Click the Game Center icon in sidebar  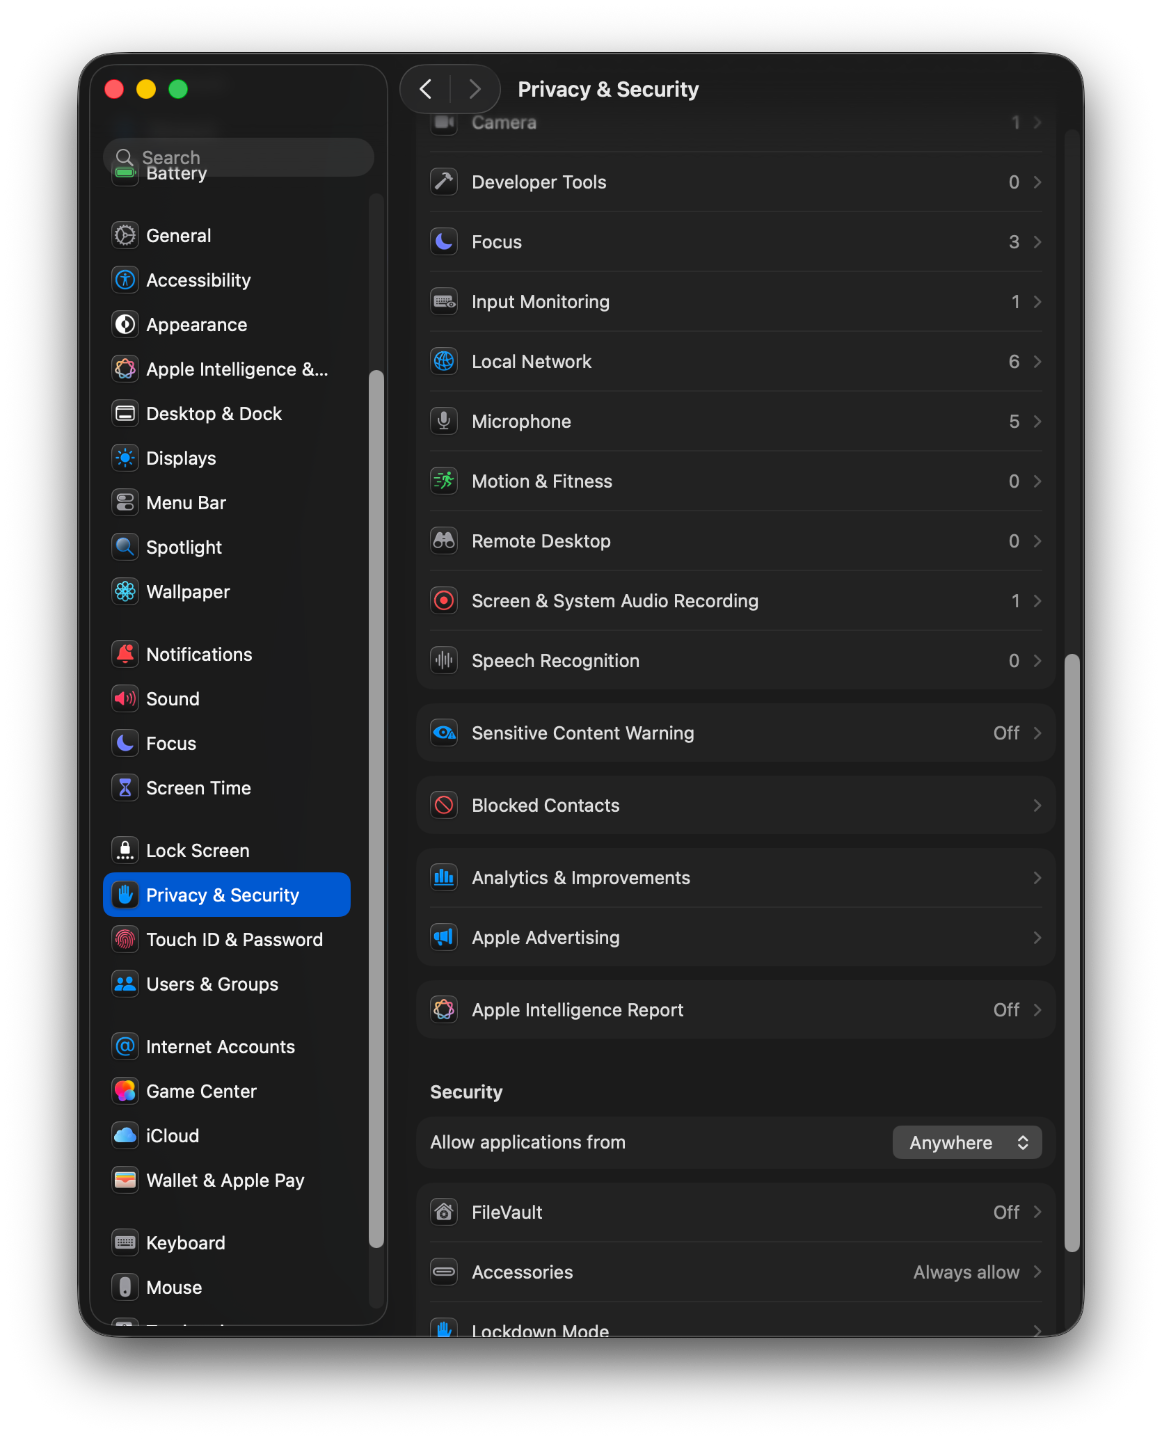pos(125,1091)
